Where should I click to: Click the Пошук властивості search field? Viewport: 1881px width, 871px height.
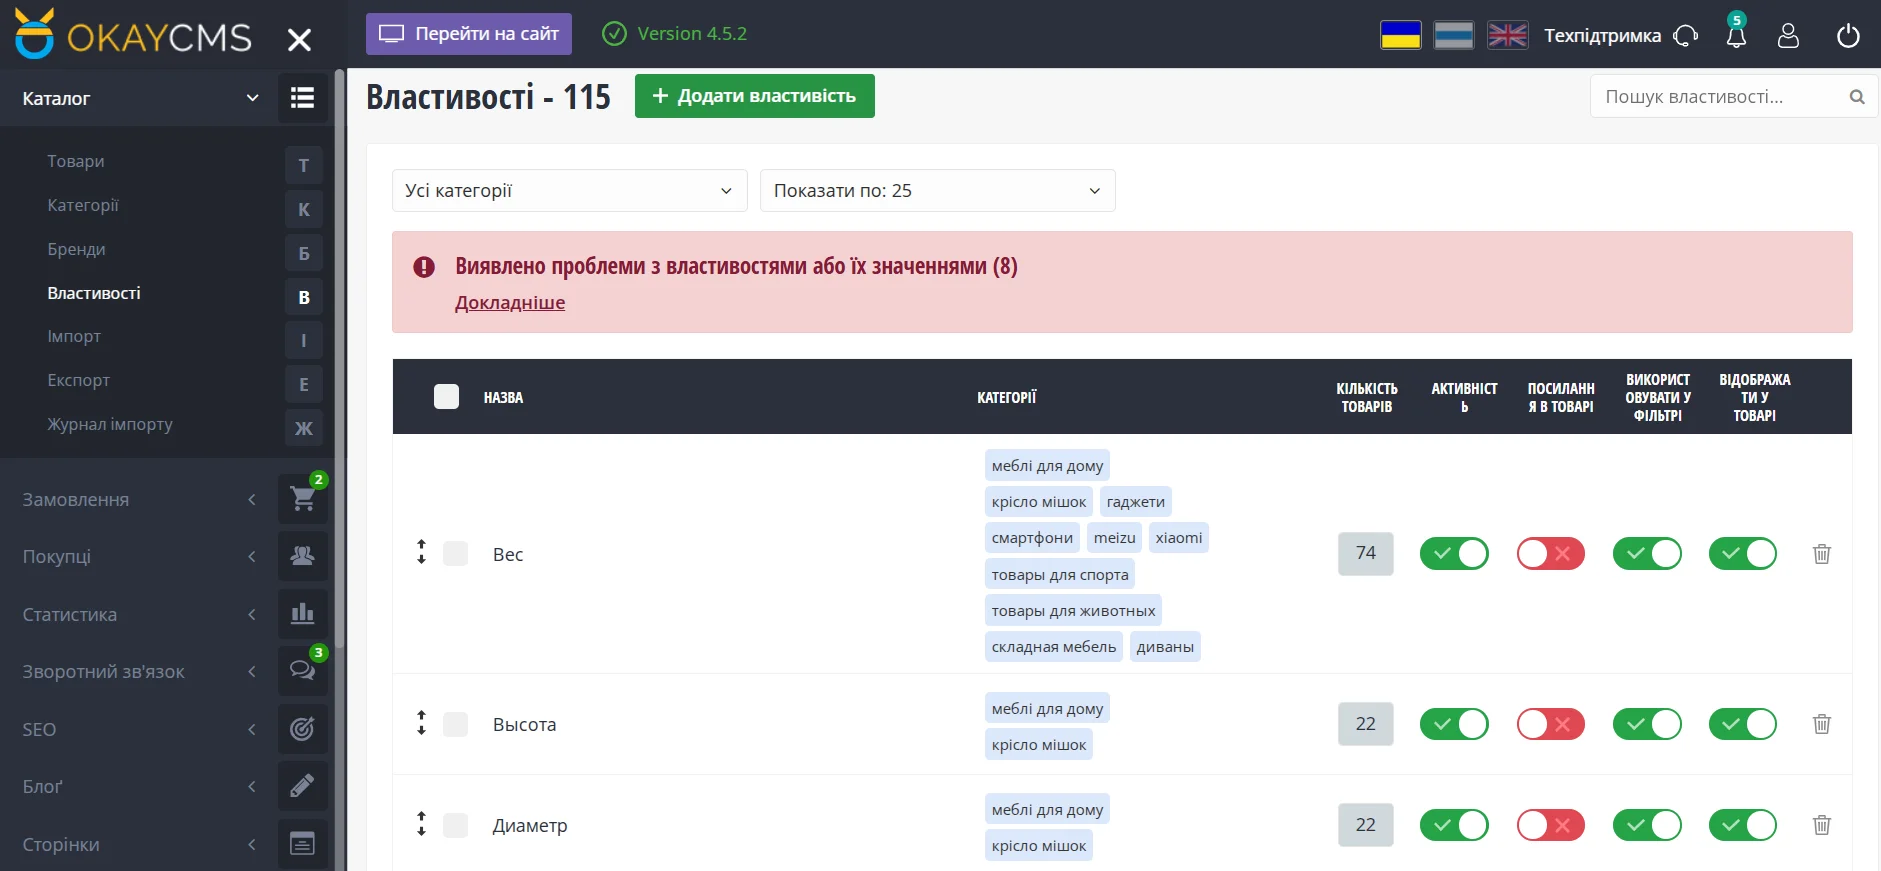coord(1720,97)
